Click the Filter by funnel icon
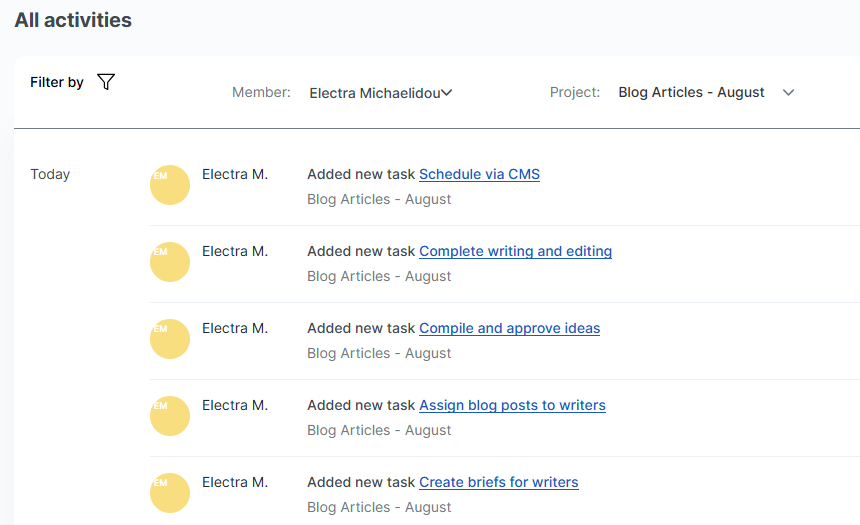860x525 pixels. pyautogui.click(x=106, y=82)
